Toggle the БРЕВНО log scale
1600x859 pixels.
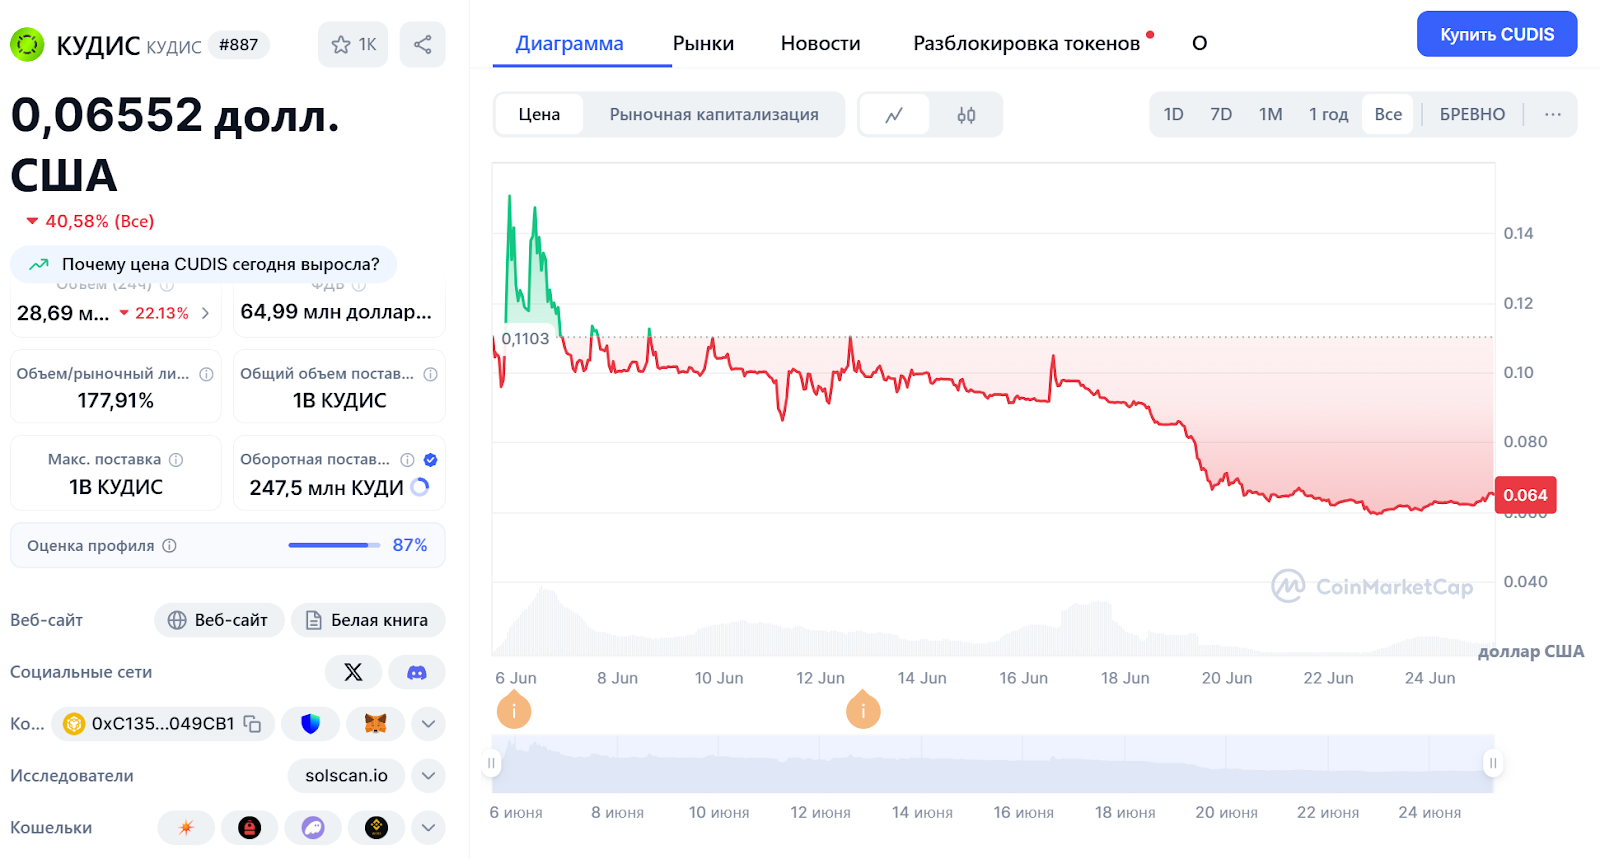[x=1472, y=114]
